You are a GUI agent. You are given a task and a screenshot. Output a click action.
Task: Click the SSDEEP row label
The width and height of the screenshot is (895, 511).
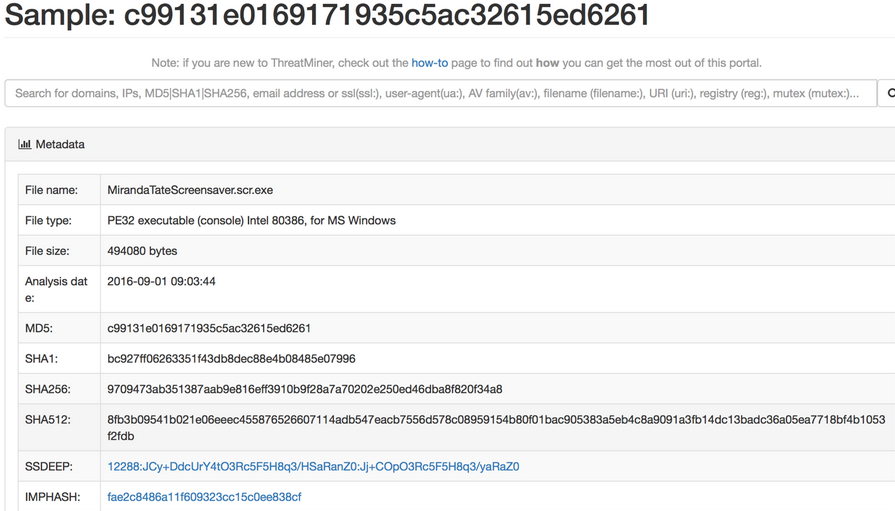click(x=49, y=466)
